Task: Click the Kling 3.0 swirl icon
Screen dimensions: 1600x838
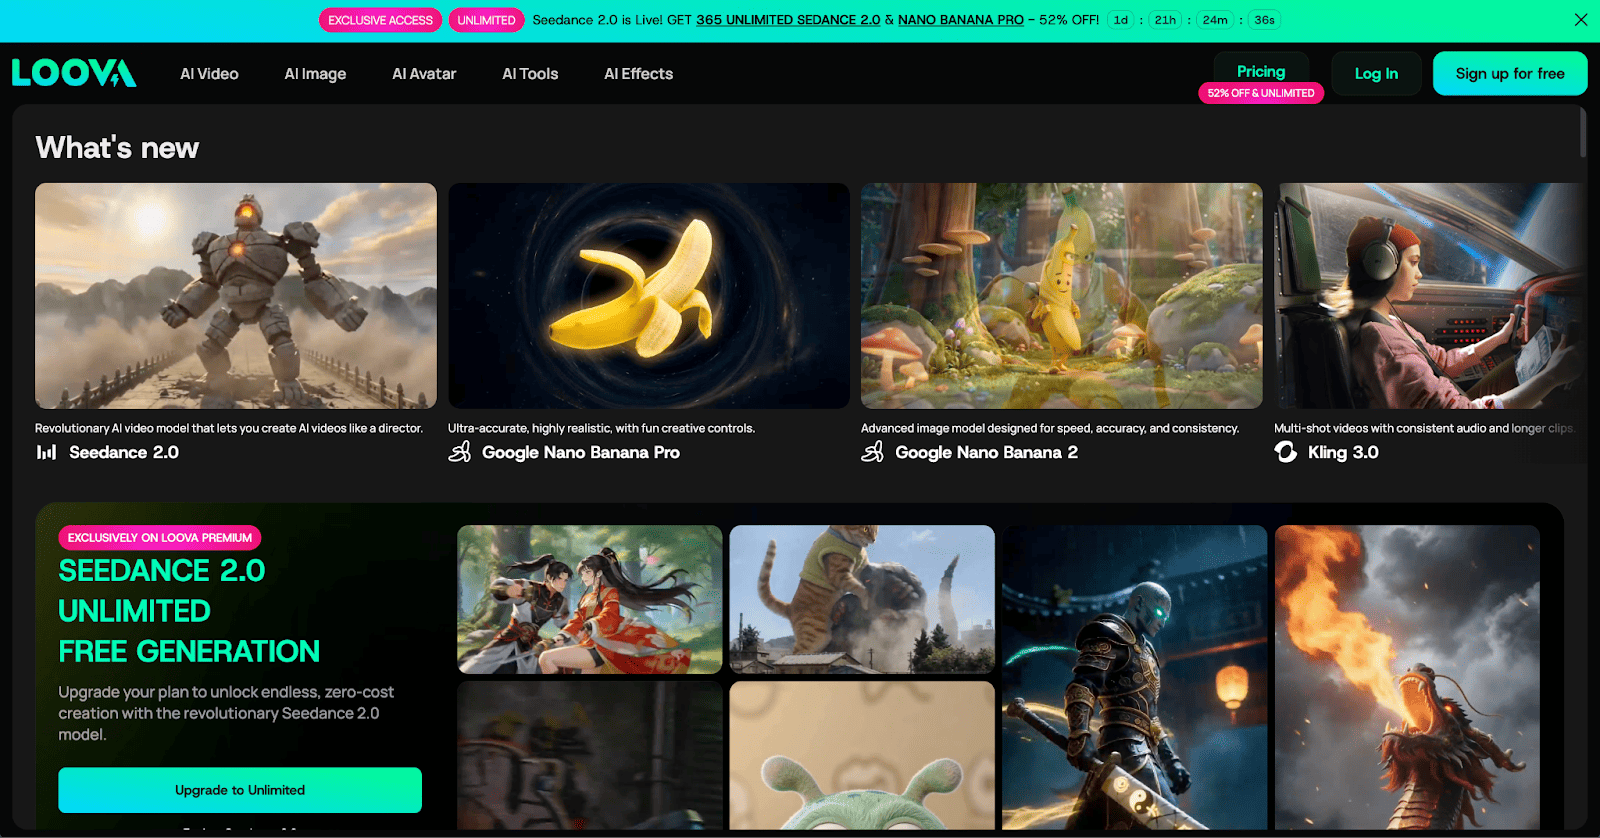Action: pyautogui.click(x=1286, y=452)
